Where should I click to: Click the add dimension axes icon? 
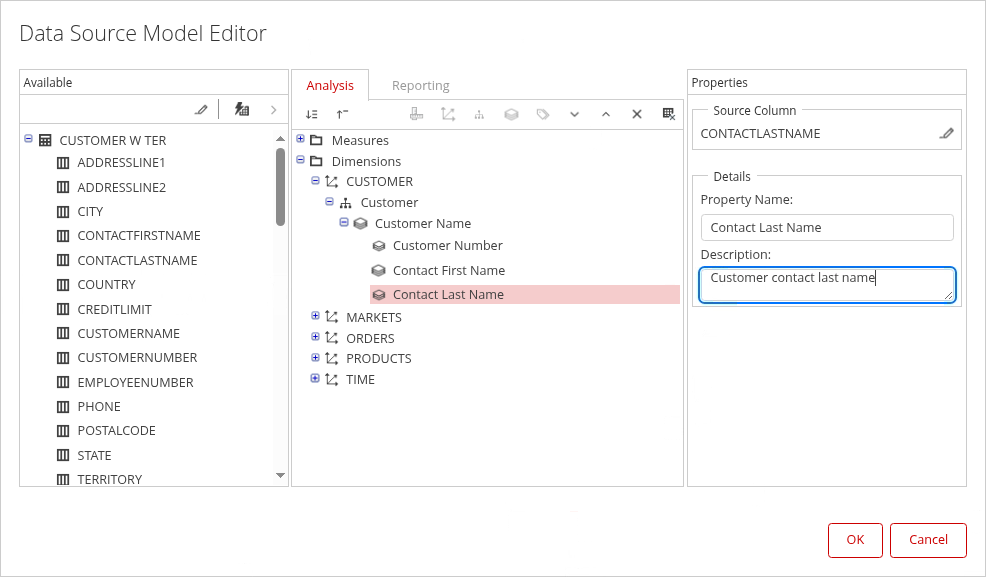click(447, 115)
